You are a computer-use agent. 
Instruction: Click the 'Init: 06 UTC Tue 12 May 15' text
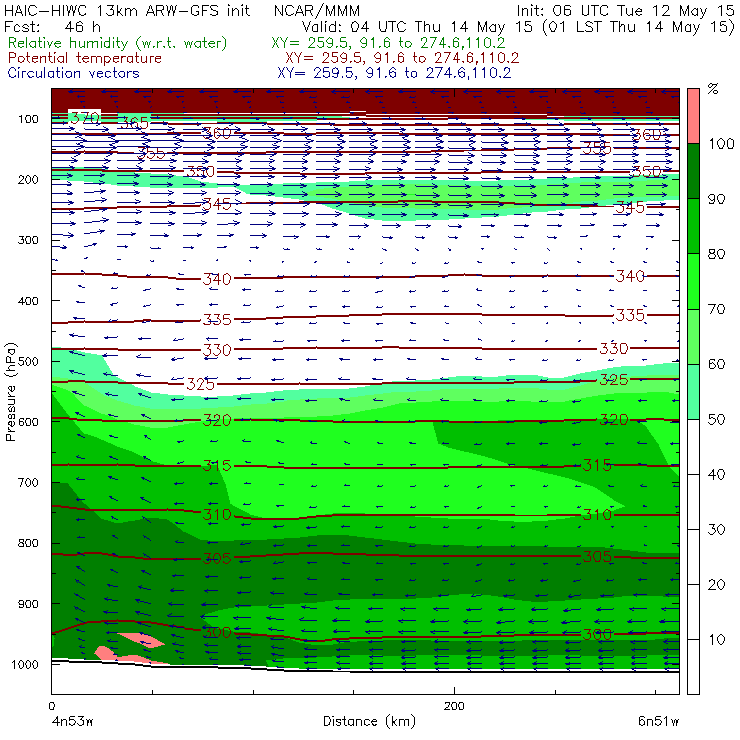click(x=625, y=11)
